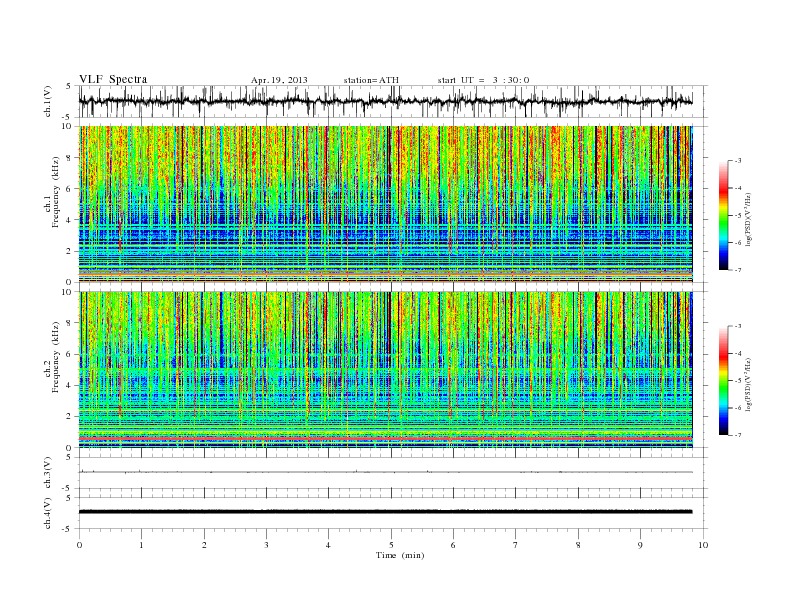Screen dimensions: 792x612
Task: Click bottom time-axis tick label "5"
Action: pos(391,545)
